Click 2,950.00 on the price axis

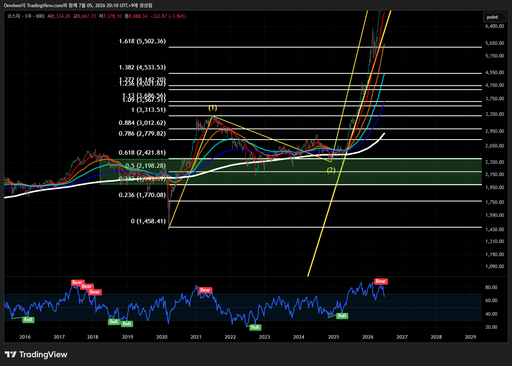tap(495, 131)
